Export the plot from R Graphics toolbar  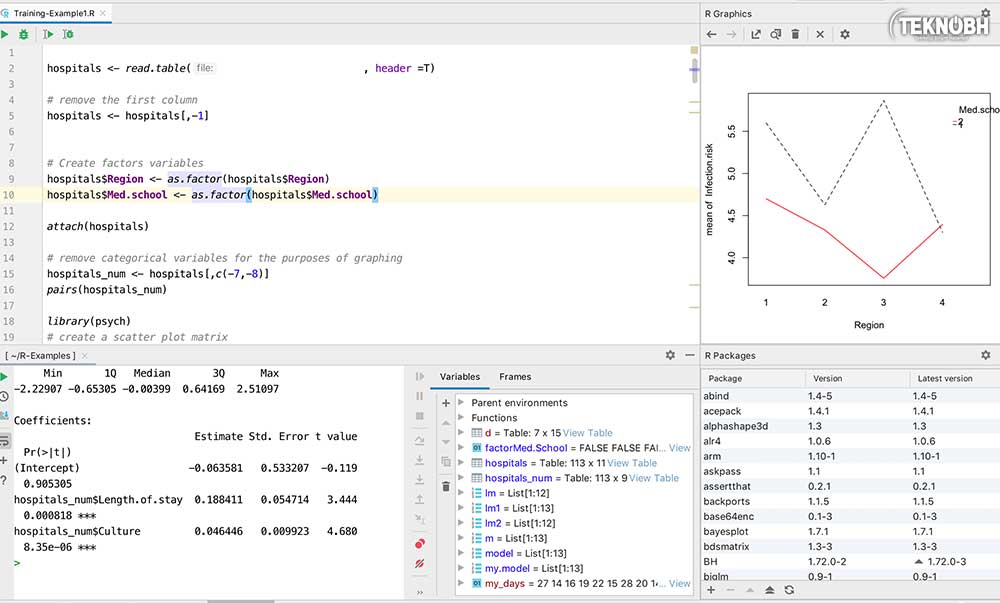click(x=756, y=34)
